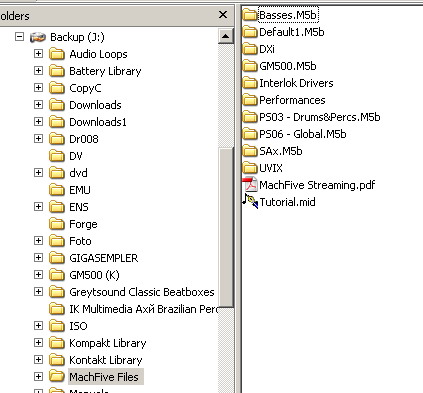
Task: Select Tutorial.mid file name
Action: [287, 202]
